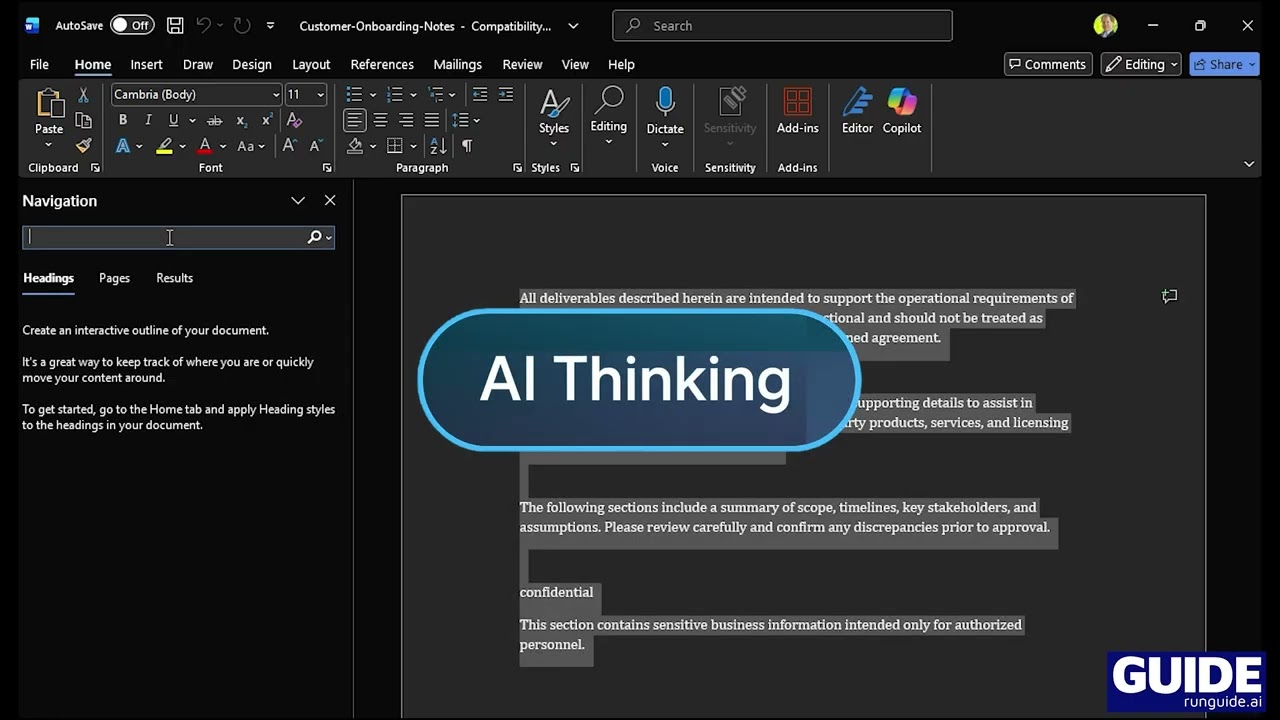Click the comment marker beside the document

[1169, 296]
